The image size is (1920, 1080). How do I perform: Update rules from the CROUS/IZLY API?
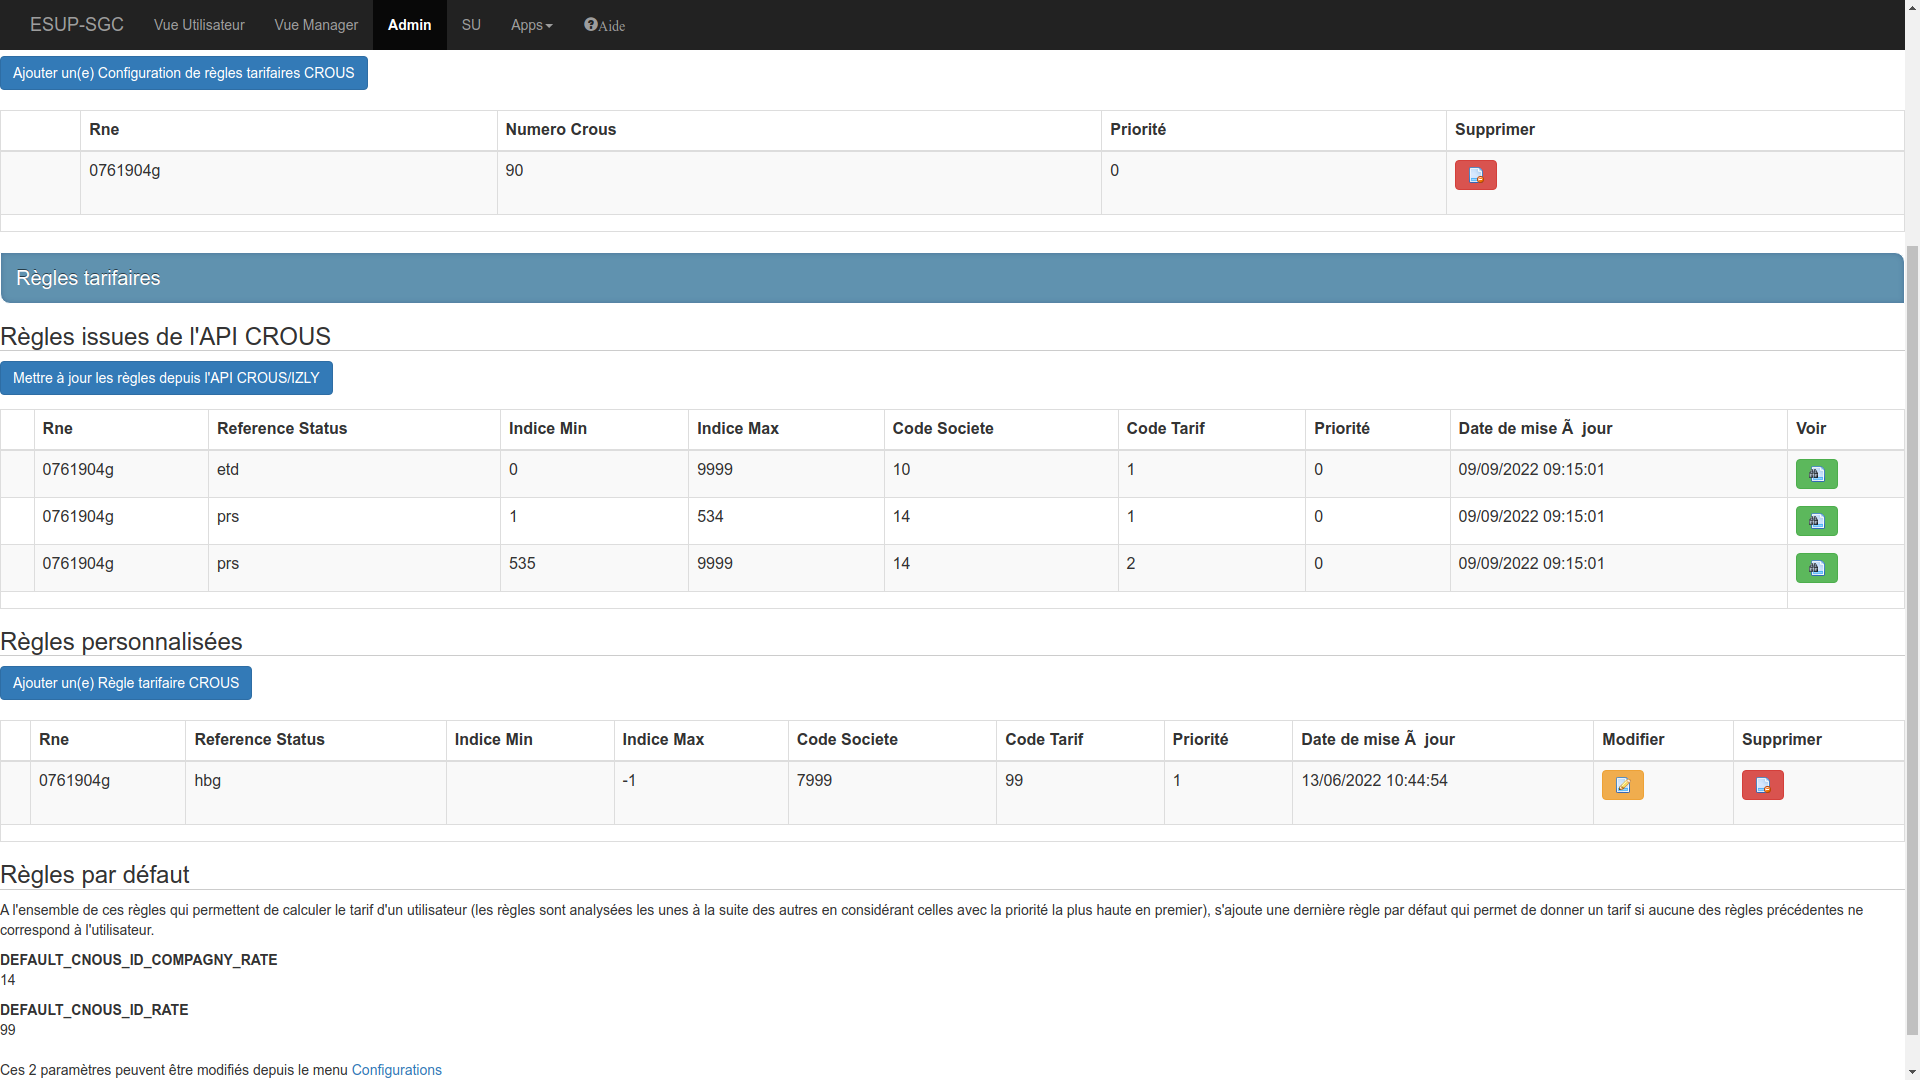coord(166,378)
